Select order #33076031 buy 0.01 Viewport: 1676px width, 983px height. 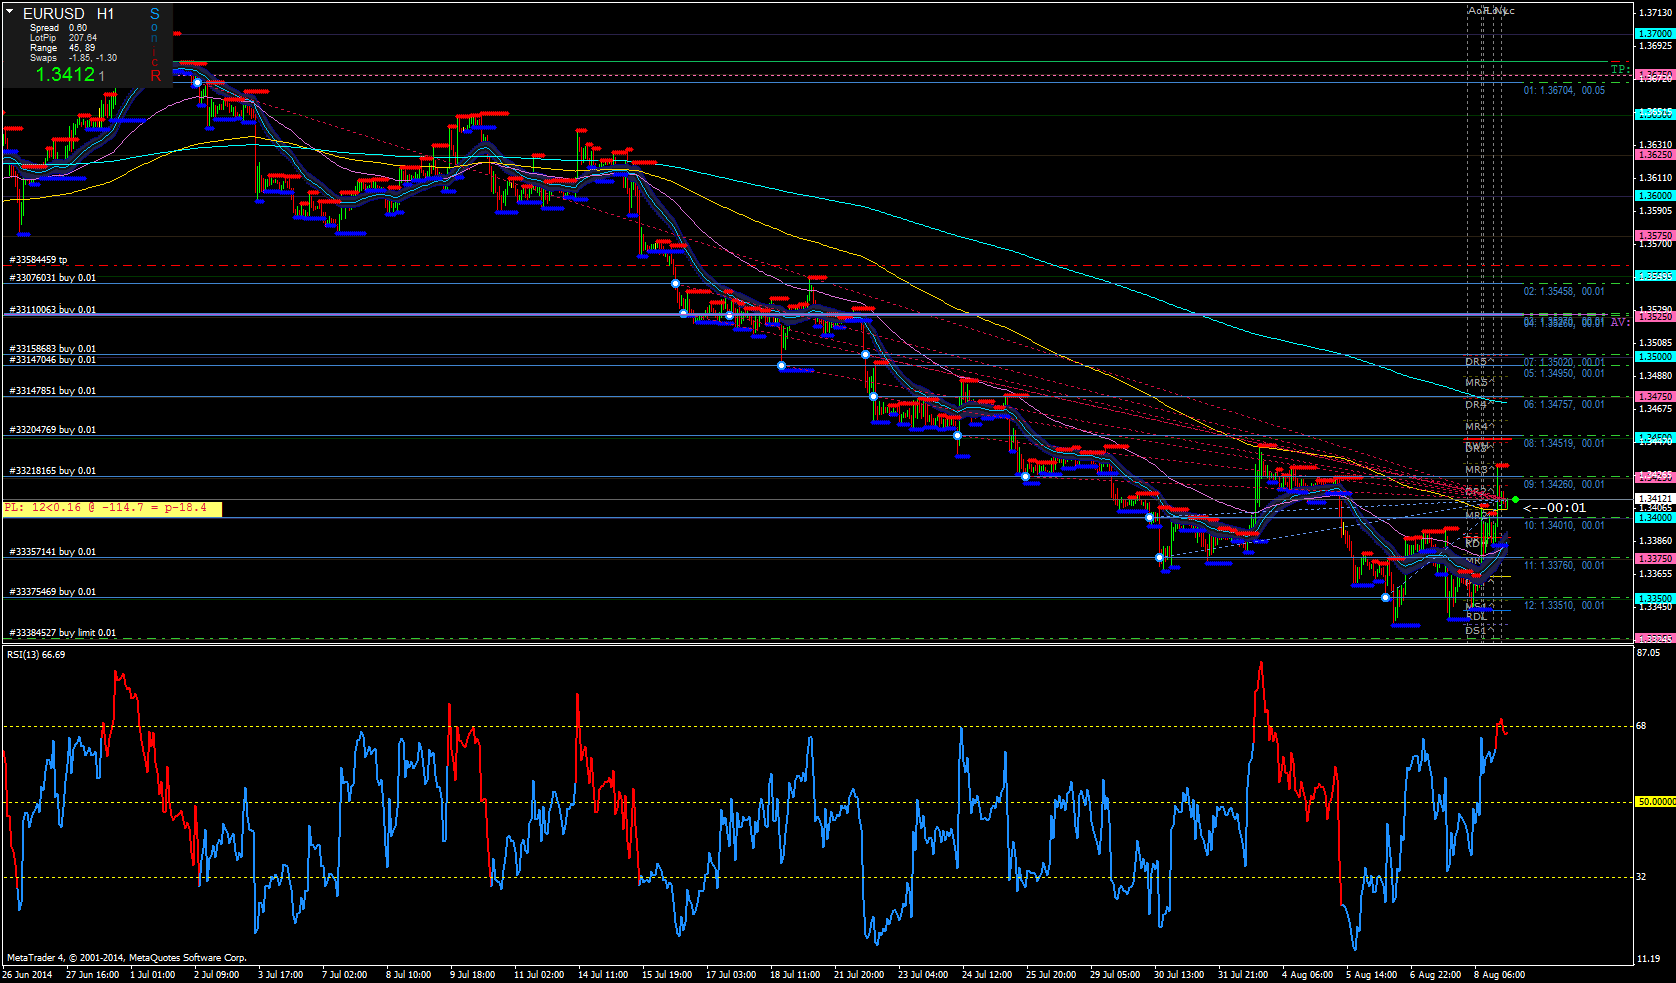click(x=53, y=278)
